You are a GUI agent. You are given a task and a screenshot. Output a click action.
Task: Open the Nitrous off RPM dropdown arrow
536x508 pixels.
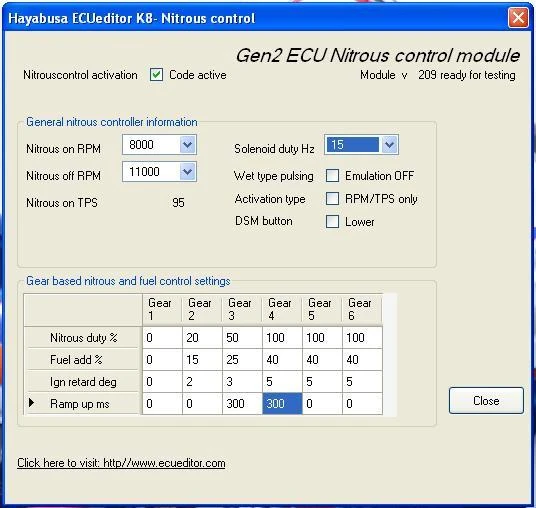187,171
